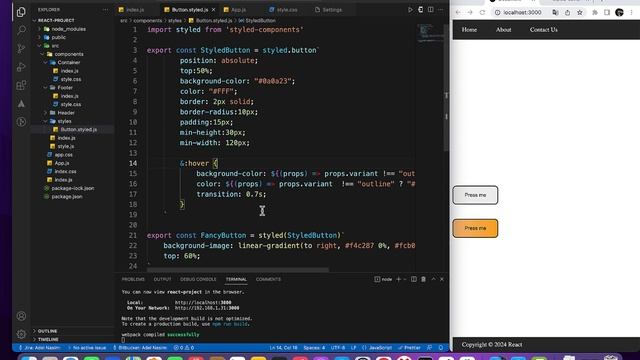The height and width of the screenshot is (360, 640).
Task: Go back in the browser
Action: [x=458, y=13]
